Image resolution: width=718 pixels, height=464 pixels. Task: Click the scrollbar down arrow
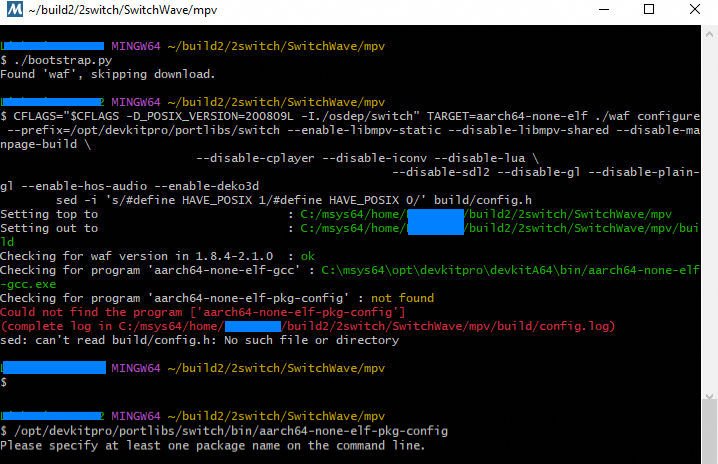click(x=709, y=397)
